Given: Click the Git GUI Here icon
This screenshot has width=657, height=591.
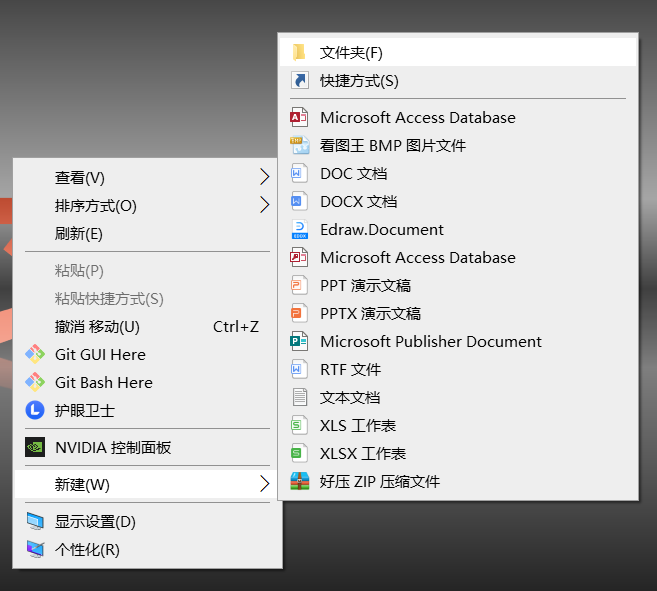Looking at the screenshot, I should pyautogui.click(x=35, y=354).
